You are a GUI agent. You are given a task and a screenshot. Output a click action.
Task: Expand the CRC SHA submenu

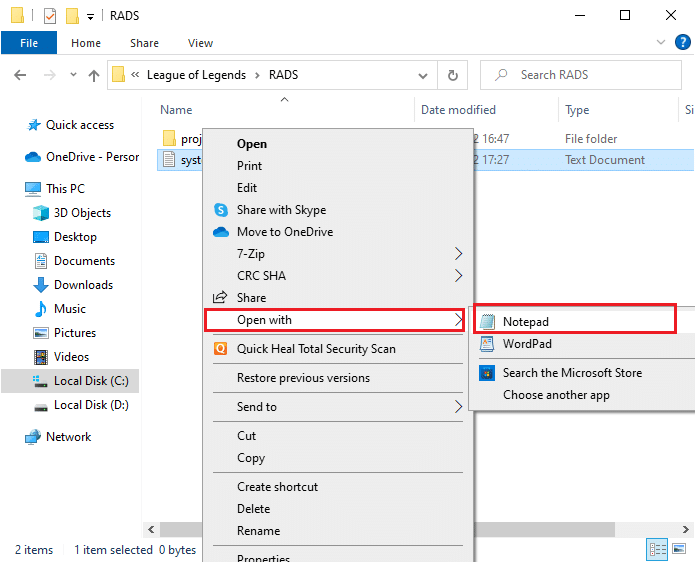point(338,276)
